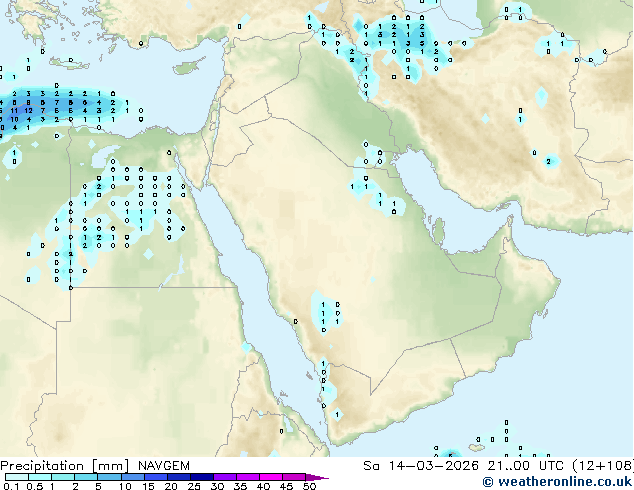Viewport: 634px width, 490px height.
Task: Click the legend swatch between 10 and 15
Action: (132, 477)
